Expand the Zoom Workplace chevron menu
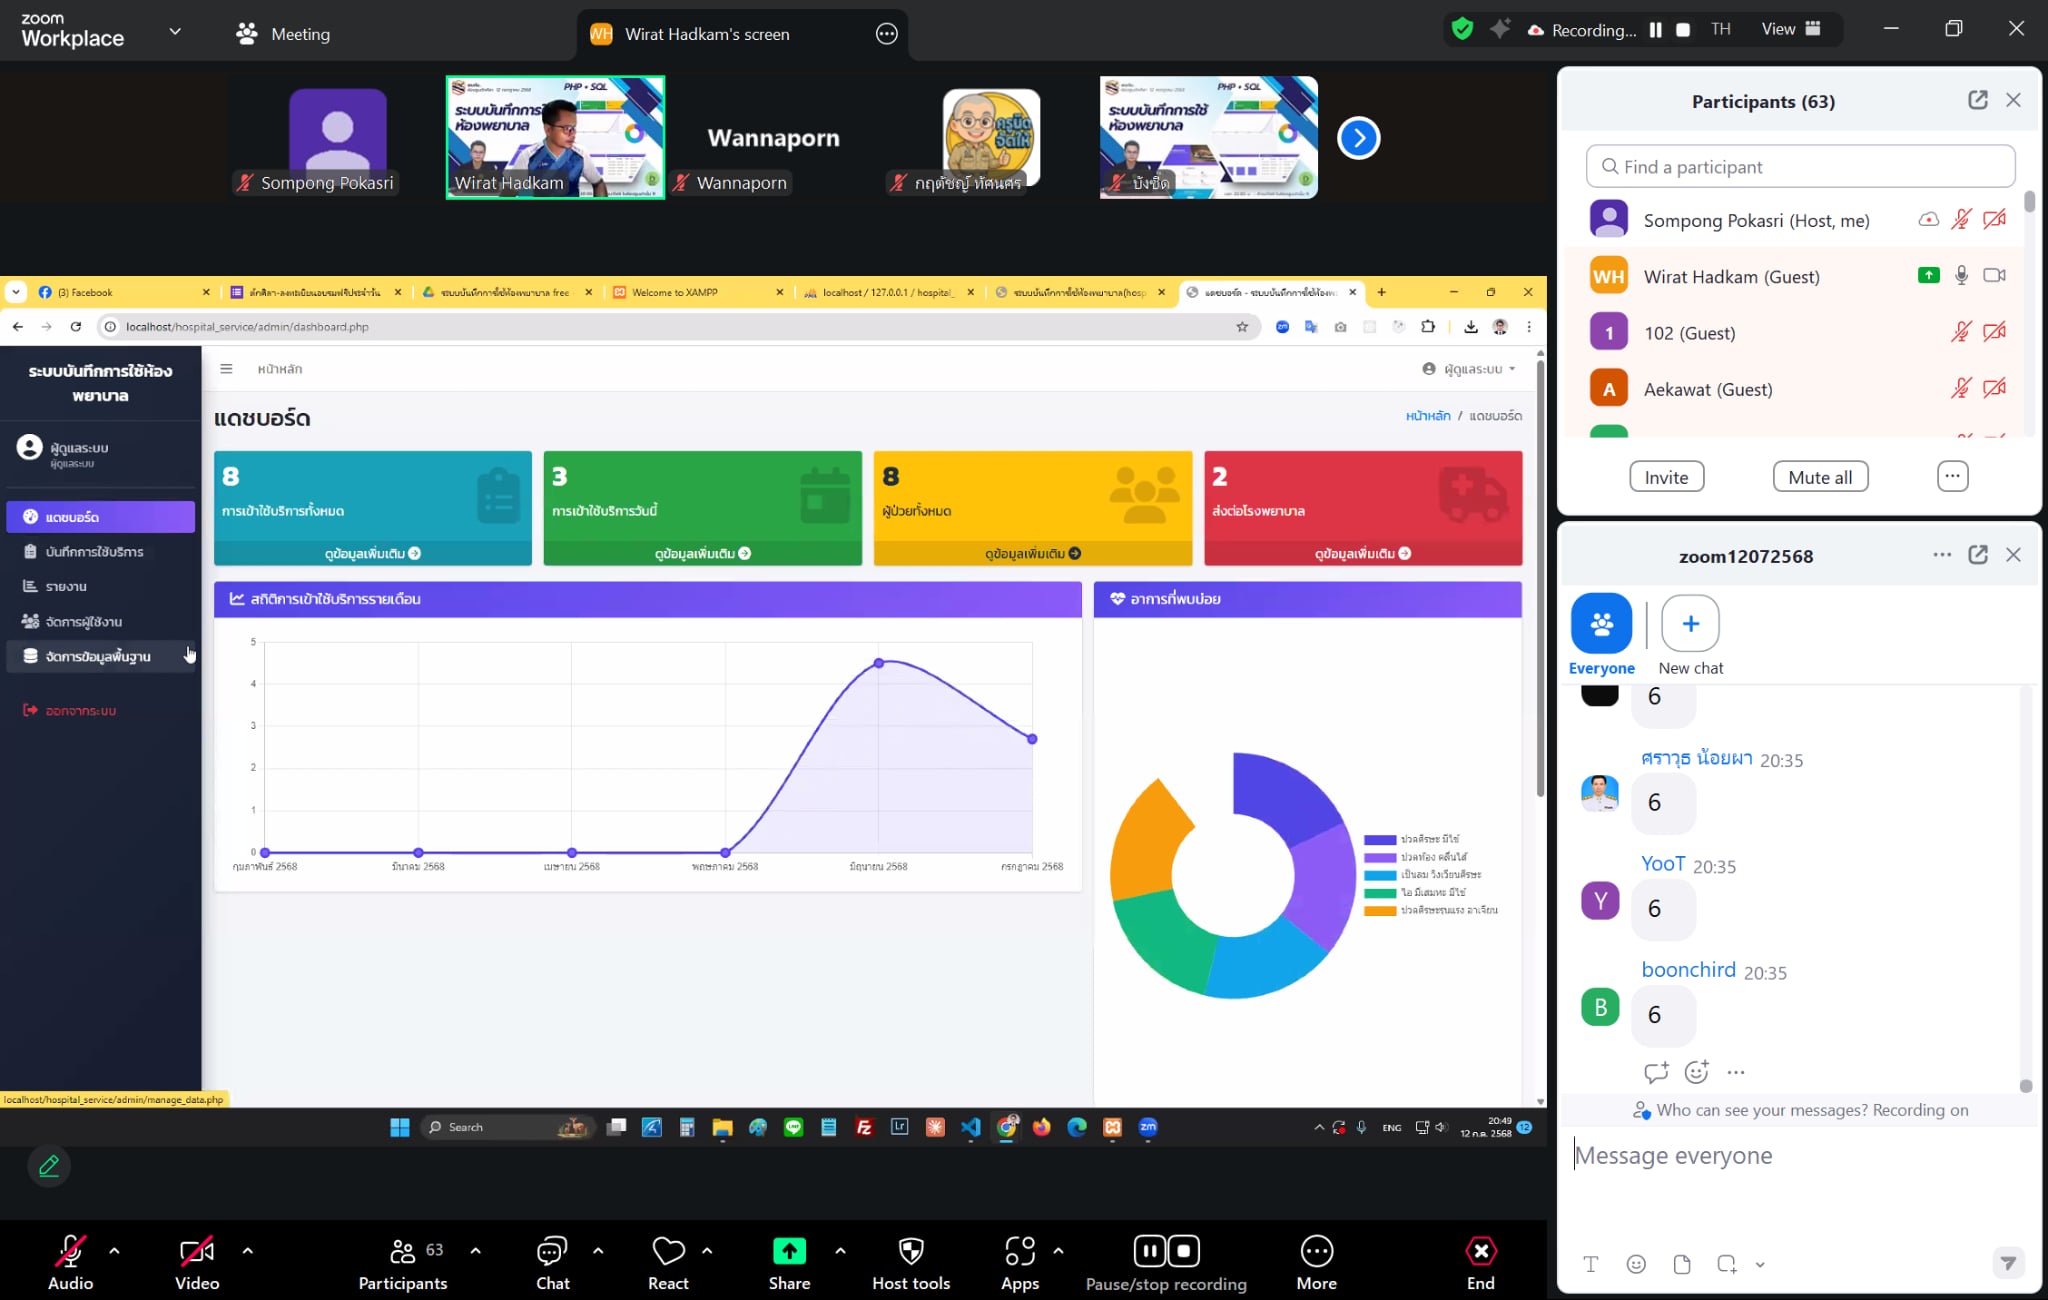The image size is (2048, 1300). [x=175, y=31]
